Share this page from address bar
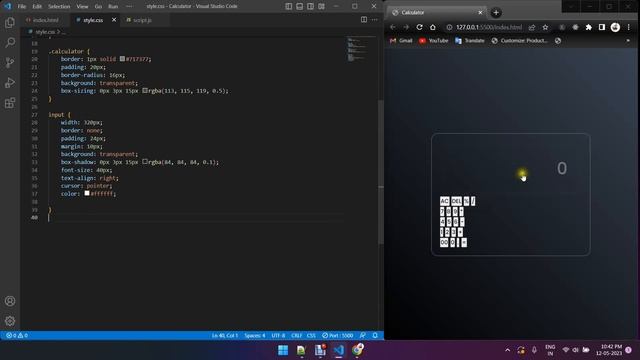 click(532, 27)
